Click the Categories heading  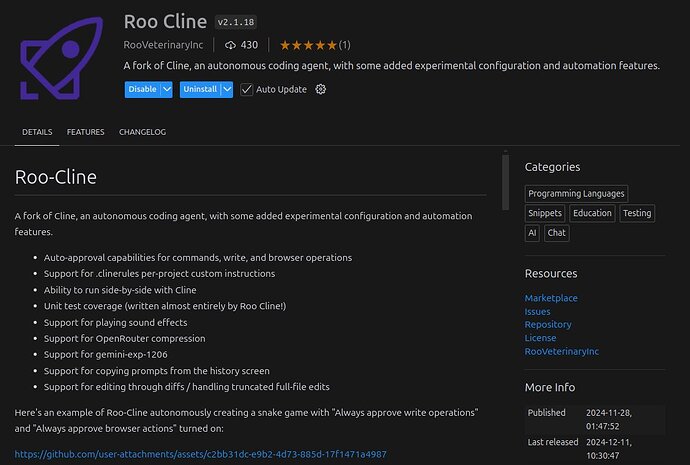[x=552, y=167]
